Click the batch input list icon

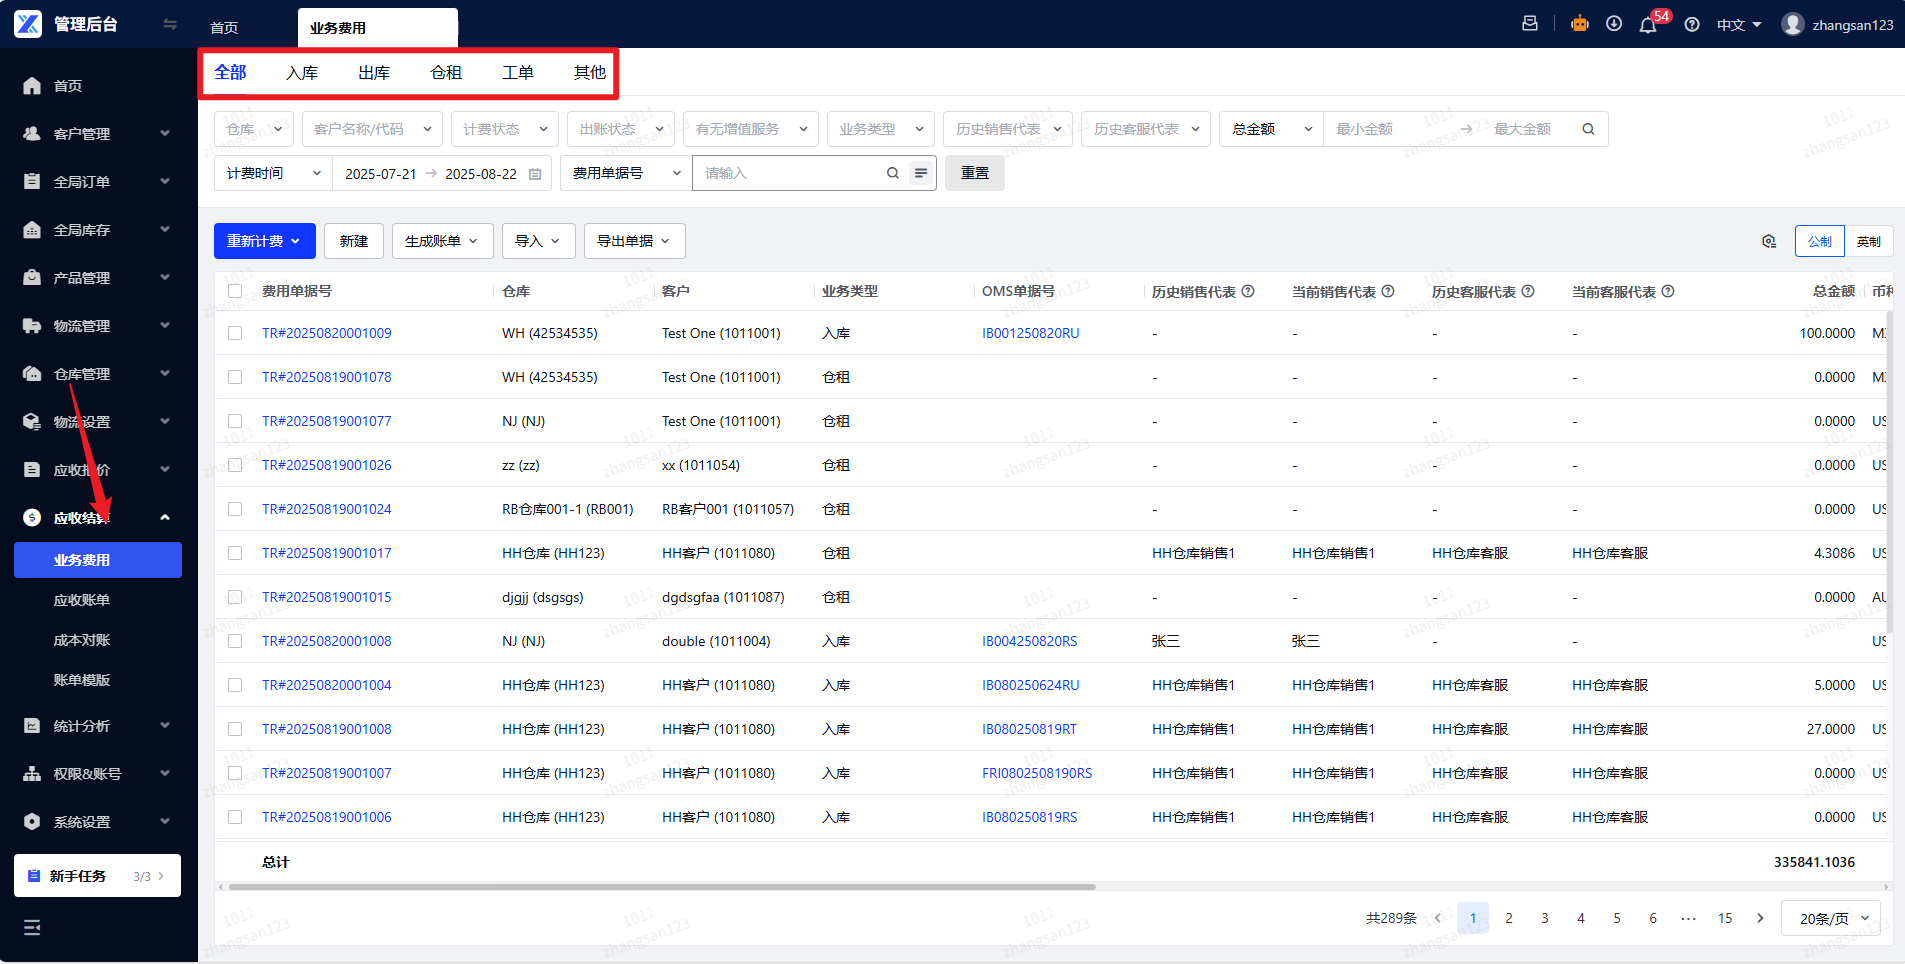click(x=921, y=173)
